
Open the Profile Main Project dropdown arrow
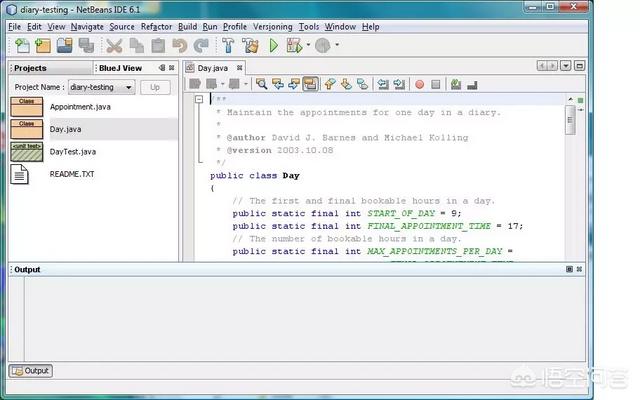pyautogui.click(x=337, y=45)
